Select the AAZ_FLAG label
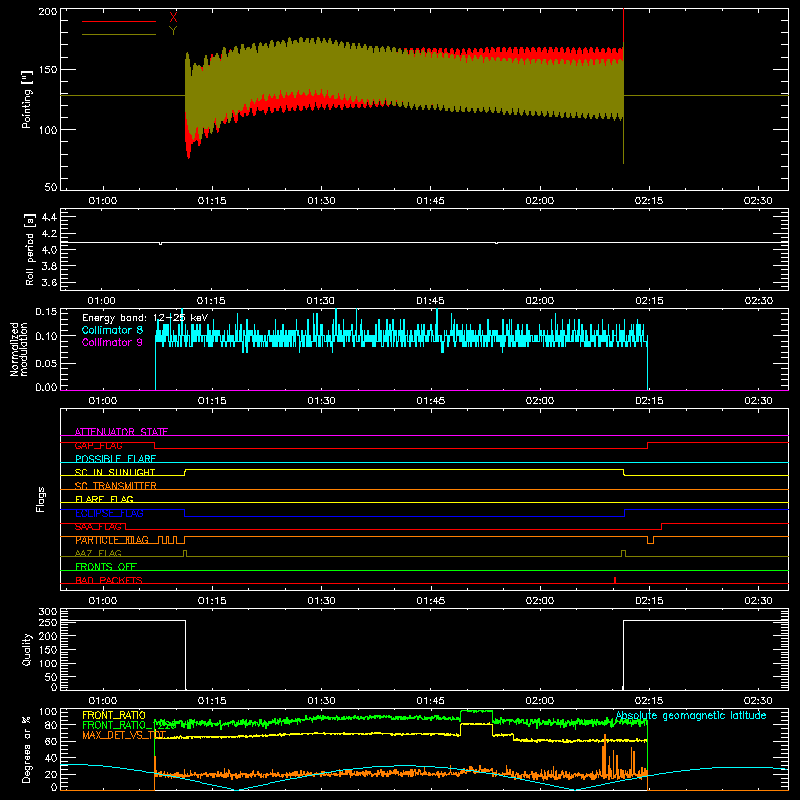This screenshot has width=800, height=800. pos(98,553)
